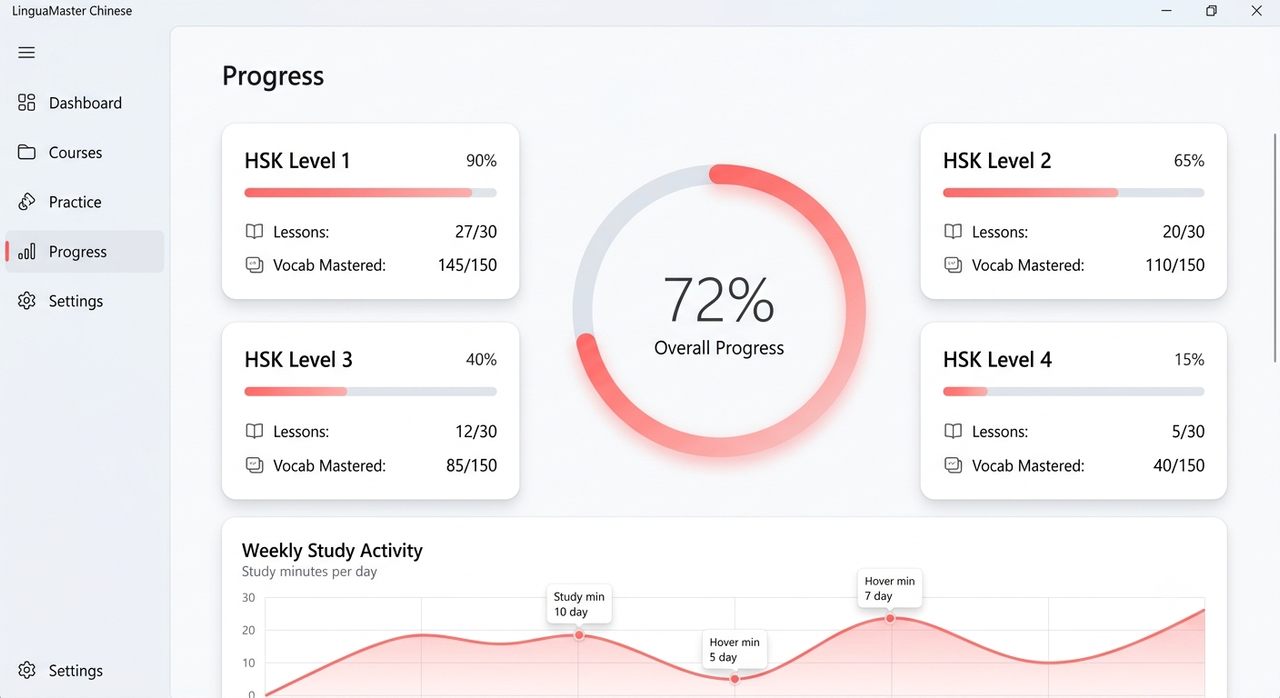
Task: Click the Vocab Mastered icon in HSK Level 3
Action: [x=254, y=465]
